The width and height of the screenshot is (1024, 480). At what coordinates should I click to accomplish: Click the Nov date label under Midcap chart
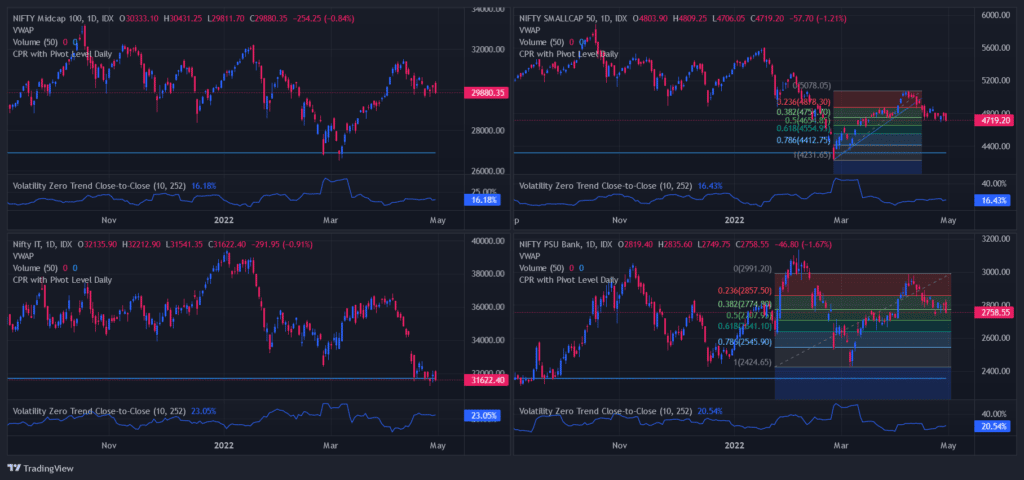109,220
